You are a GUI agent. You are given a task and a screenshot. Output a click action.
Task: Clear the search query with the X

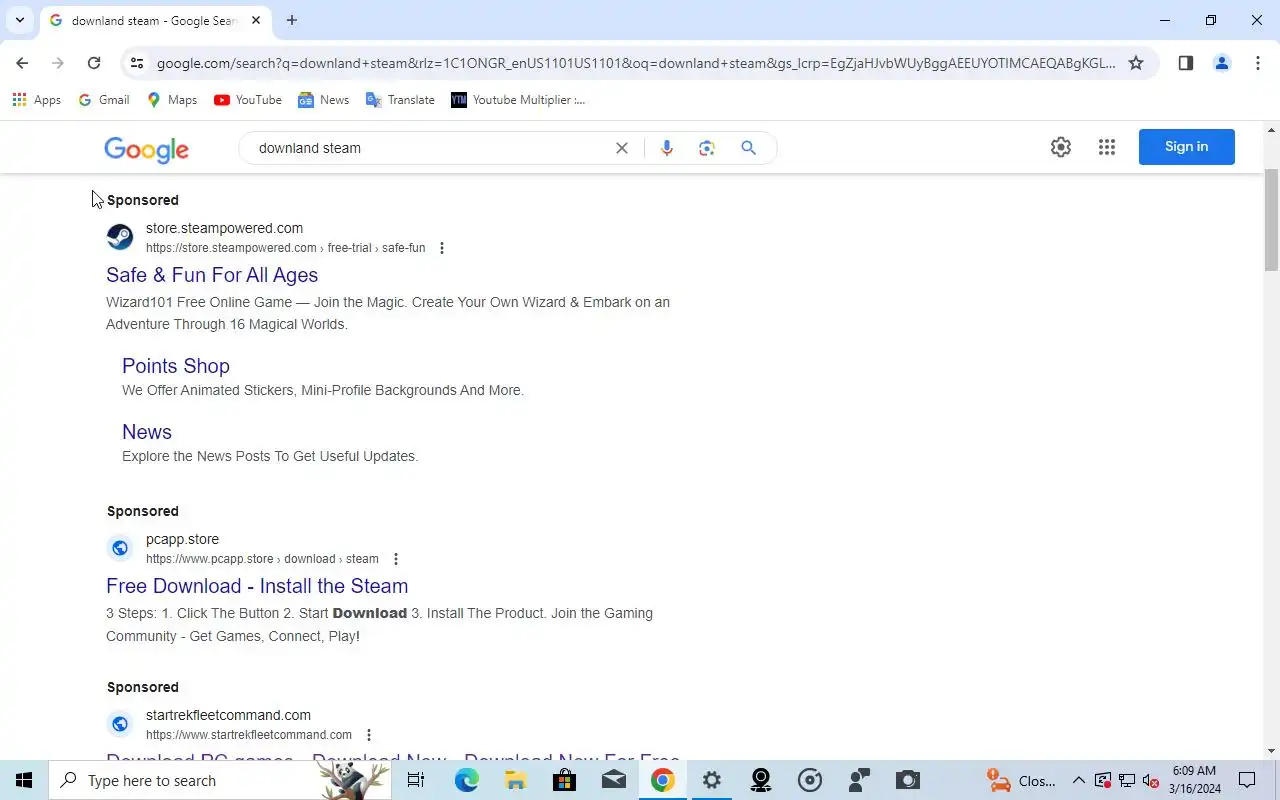point(622,148)
